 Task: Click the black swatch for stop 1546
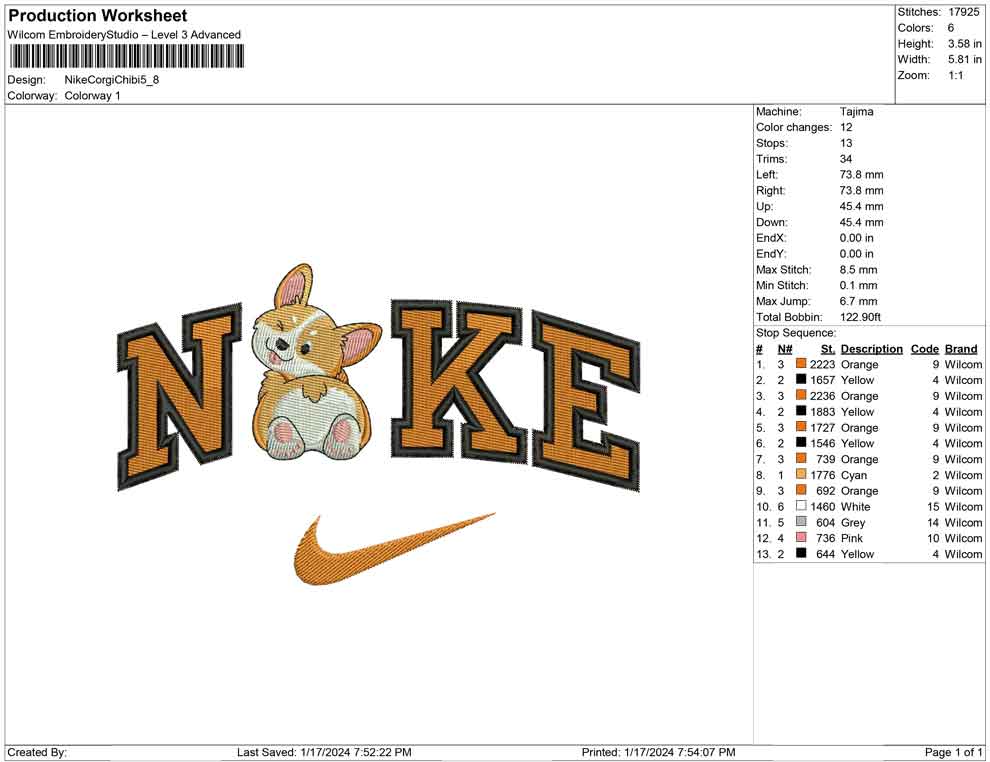click(x=801, y=443)
